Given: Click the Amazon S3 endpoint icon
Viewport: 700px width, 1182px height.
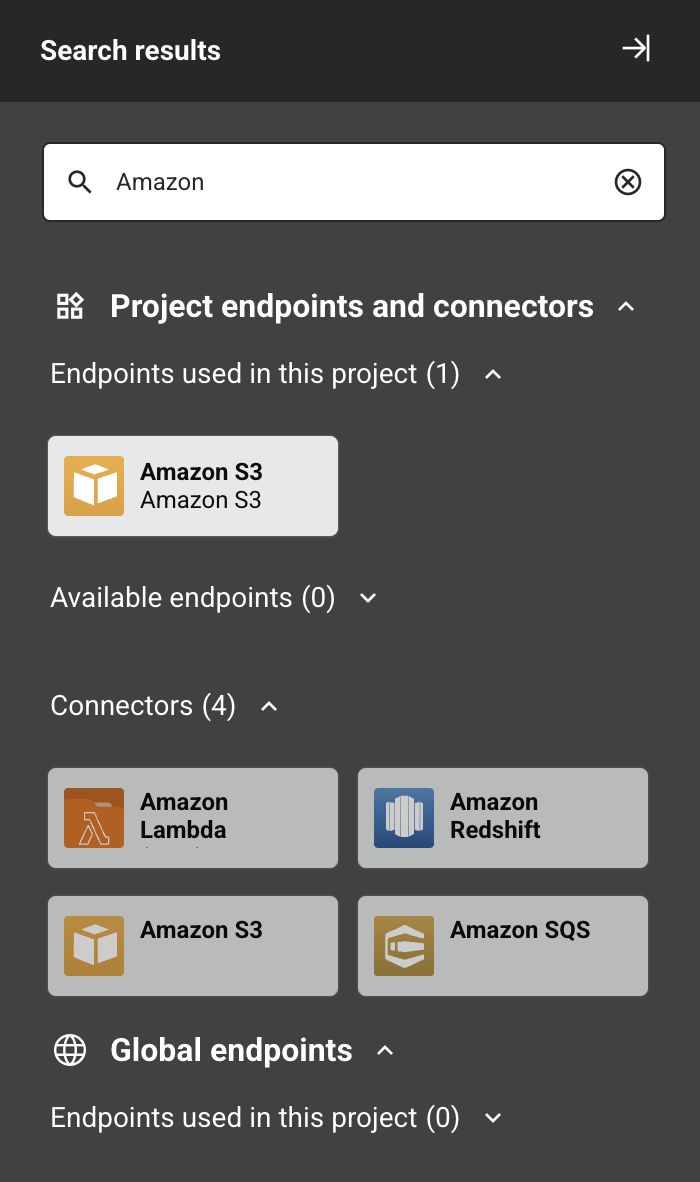Looking at the screenshot, I should tap(93, 485).
